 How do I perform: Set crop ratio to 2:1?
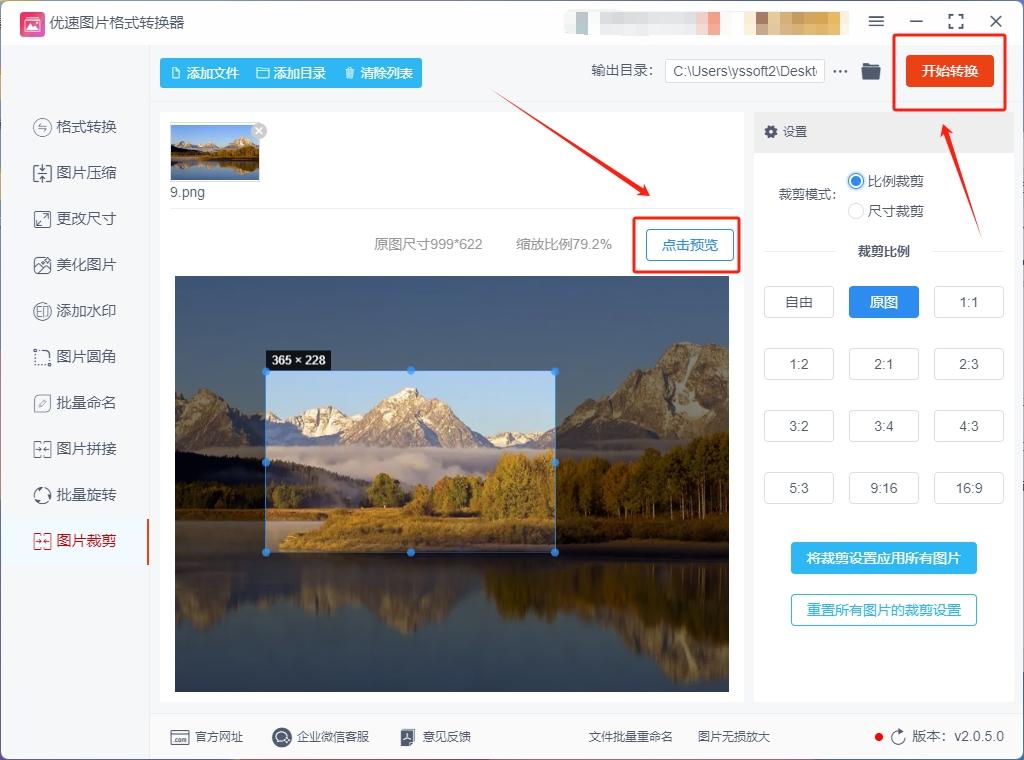click(884, 364)
